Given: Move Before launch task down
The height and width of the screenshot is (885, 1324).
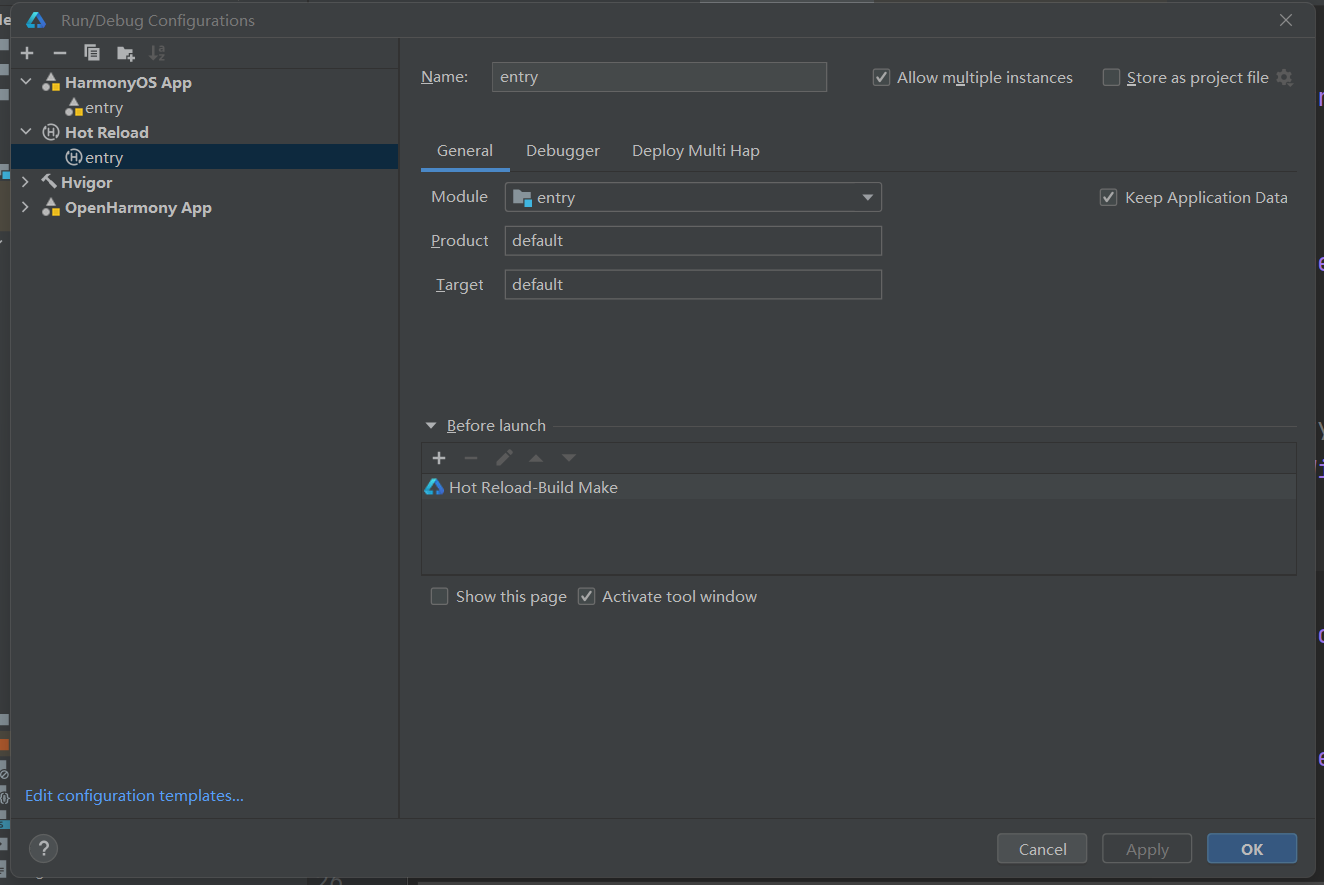Looking at the screenshot, I should point(569,458).
